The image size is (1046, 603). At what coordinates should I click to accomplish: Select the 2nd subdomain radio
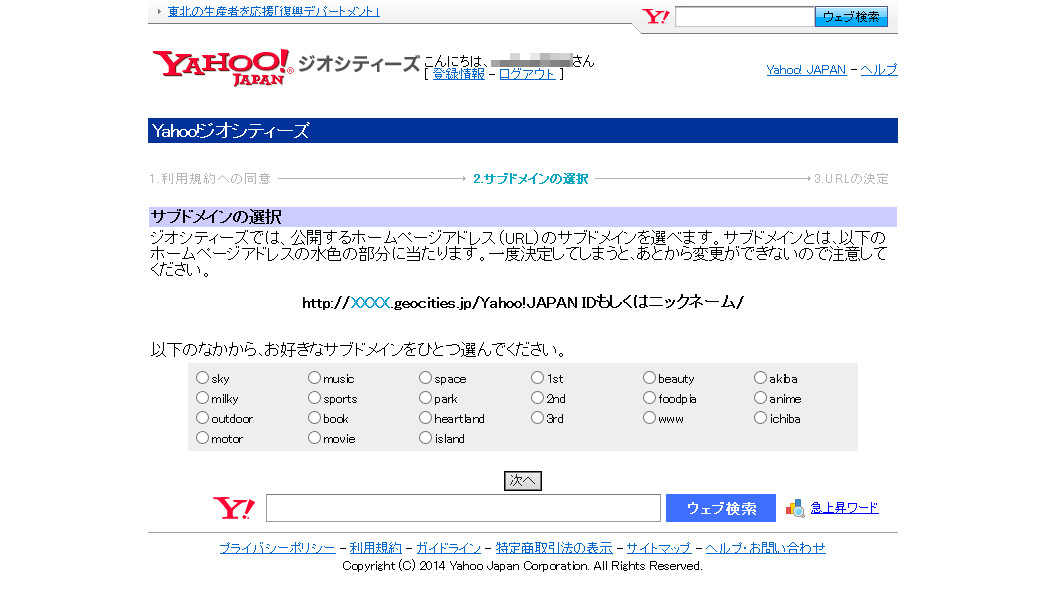point(537,398)
